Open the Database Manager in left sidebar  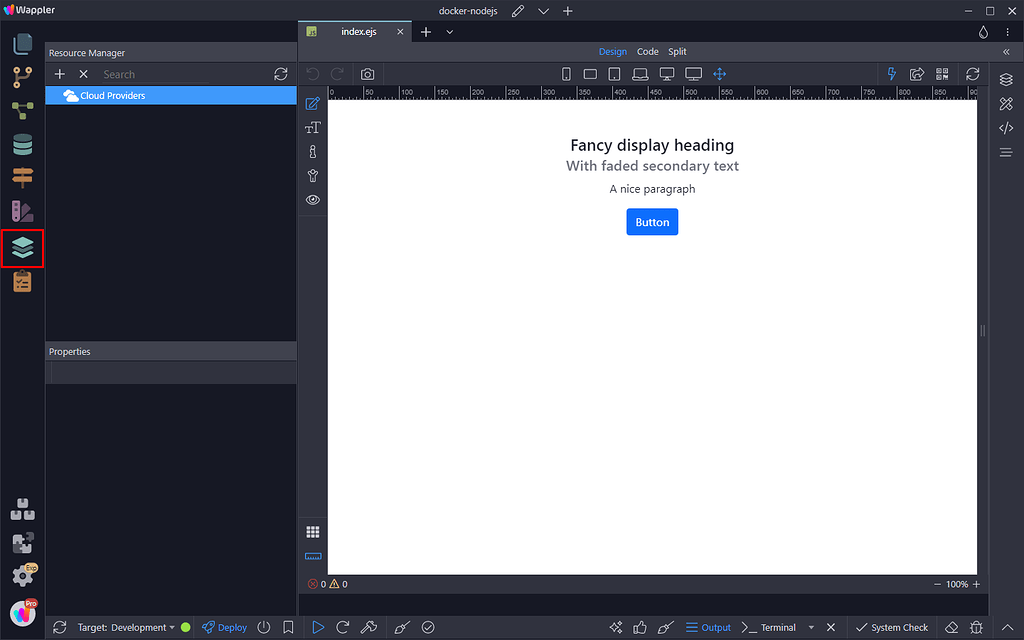click(22, 144)
